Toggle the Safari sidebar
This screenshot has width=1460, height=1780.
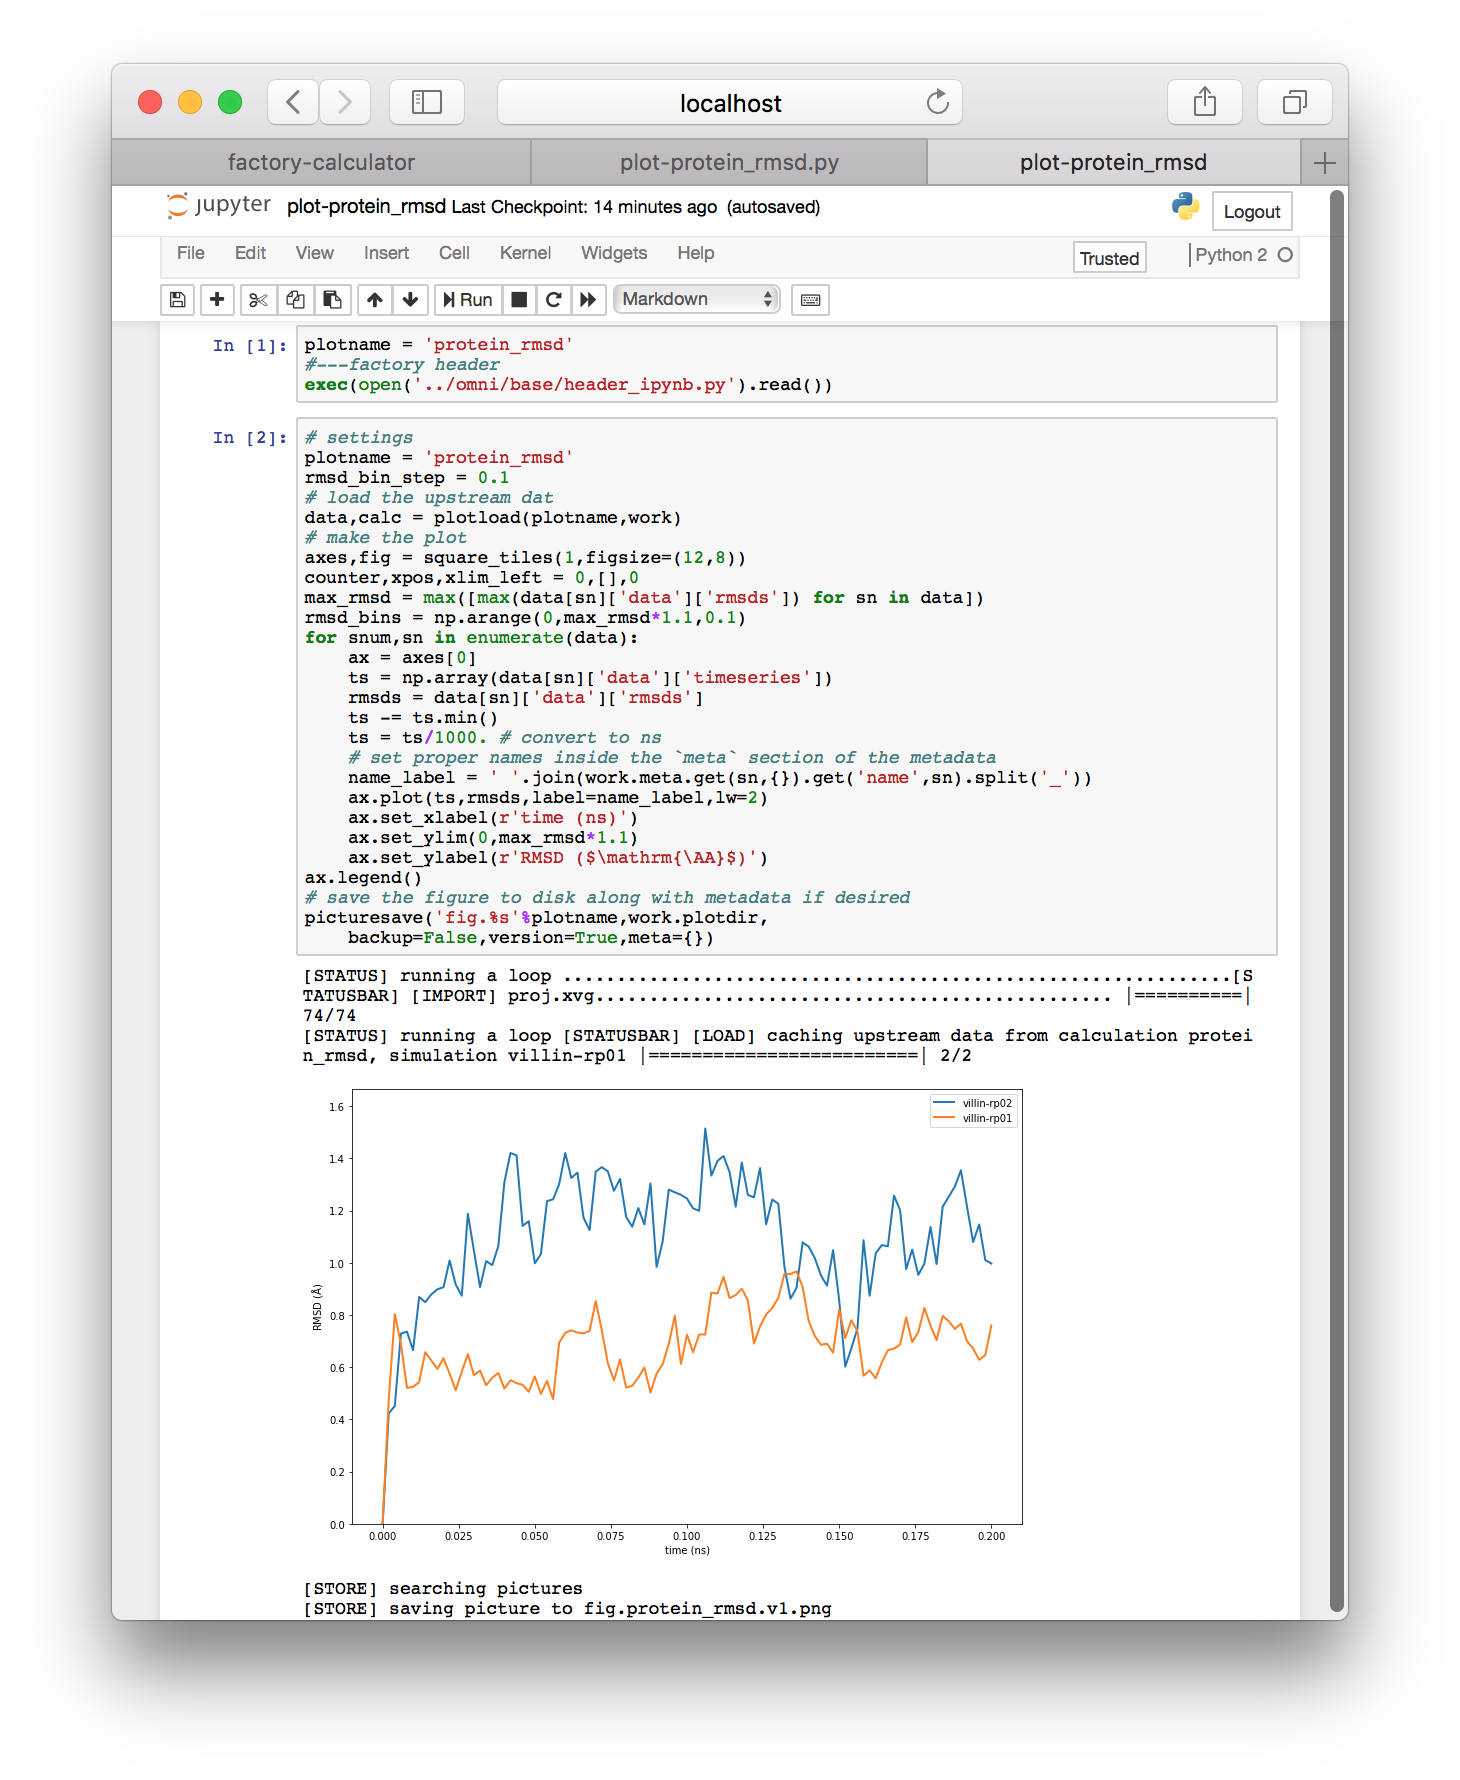tap(427, 102)
